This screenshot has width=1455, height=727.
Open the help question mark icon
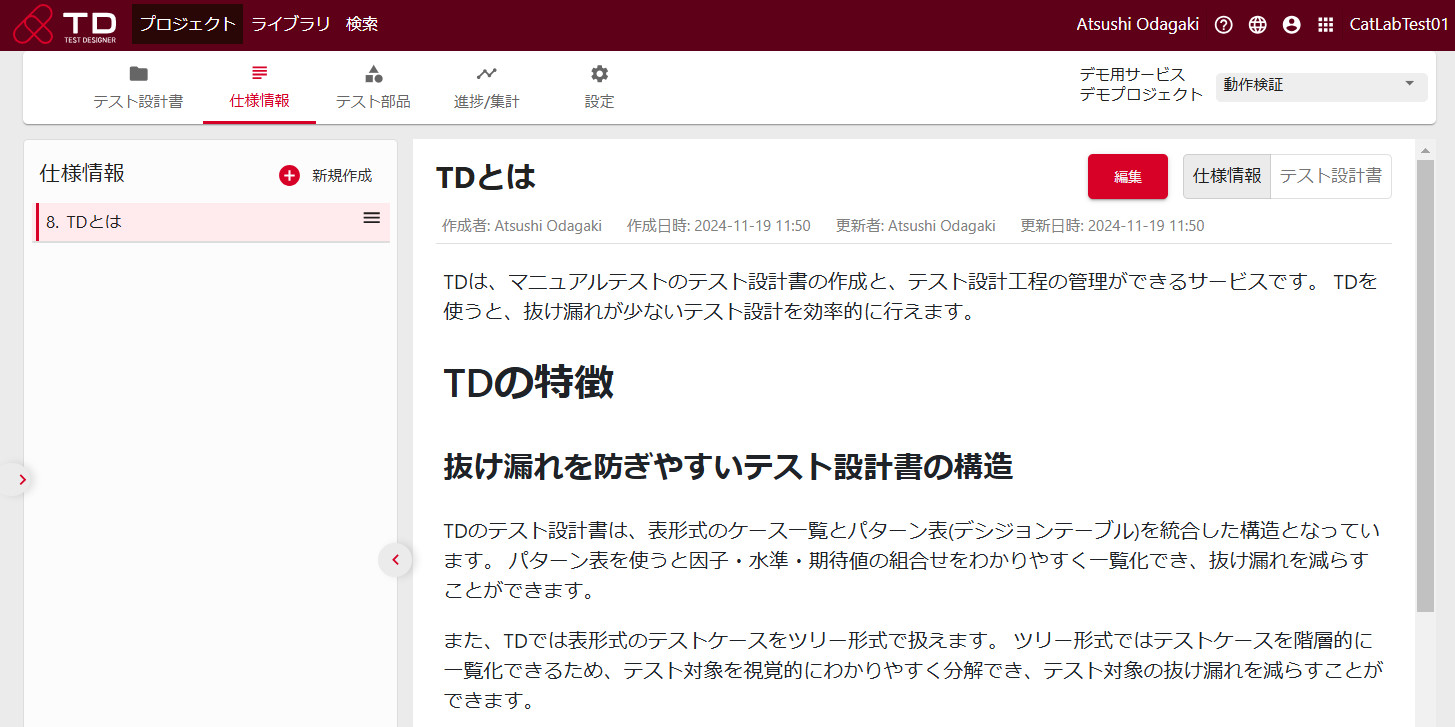click(1223, 25)
